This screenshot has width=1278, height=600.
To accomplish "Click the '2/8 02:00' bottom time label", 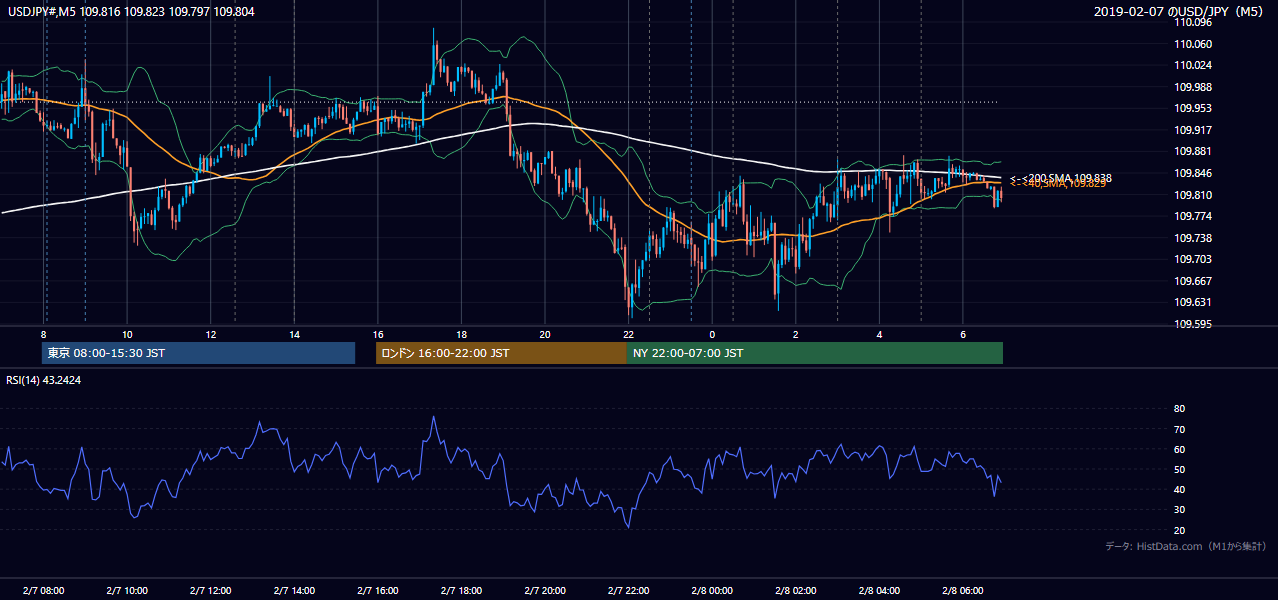I will pos(796,591).
